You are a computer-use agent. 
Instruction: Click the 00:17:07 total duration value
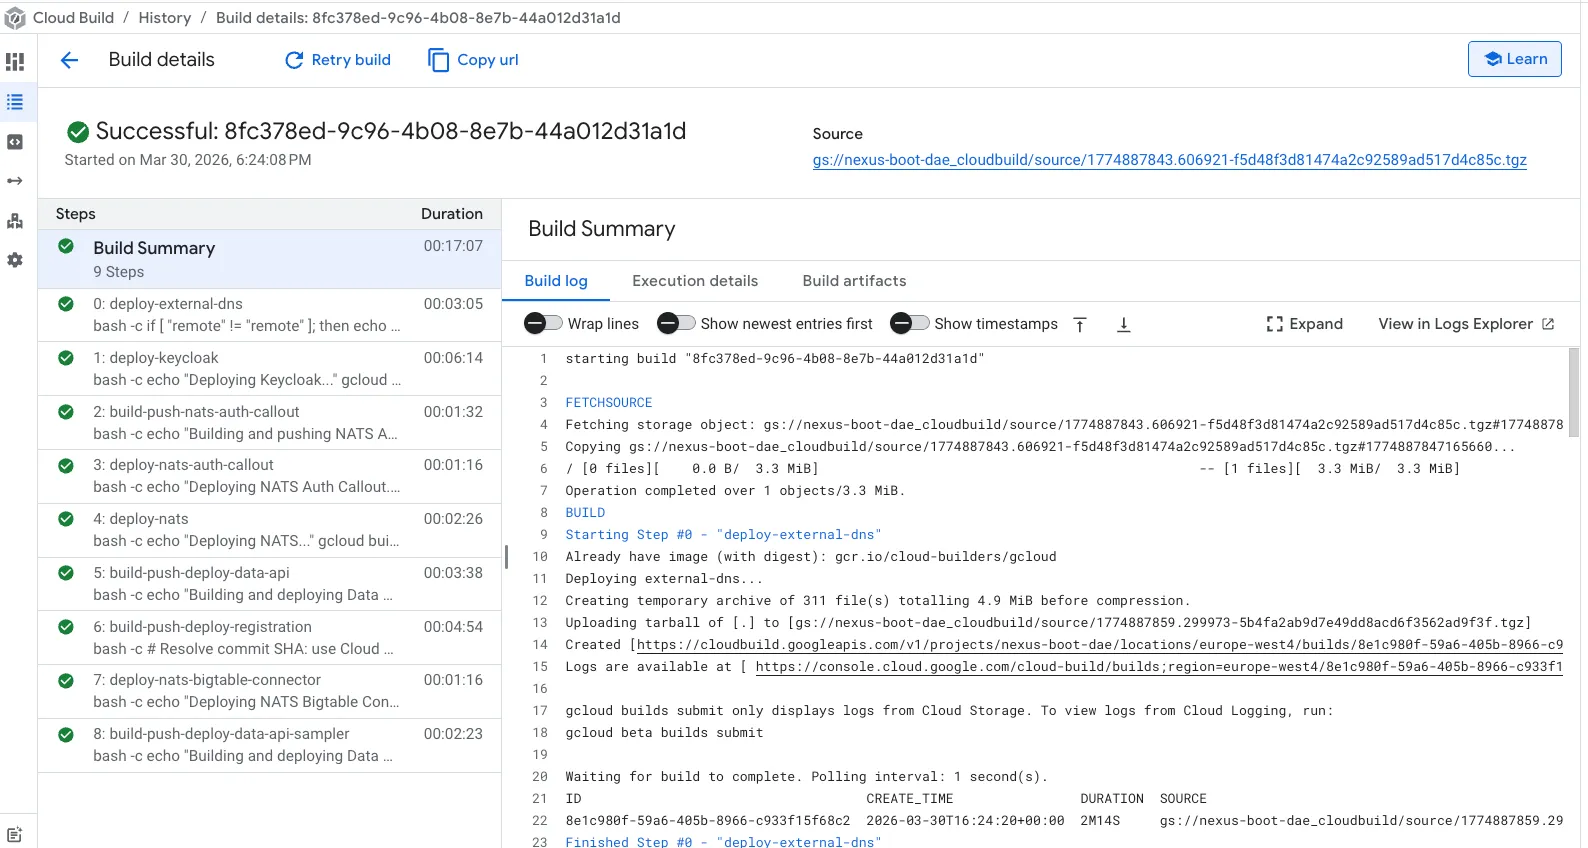453,246
